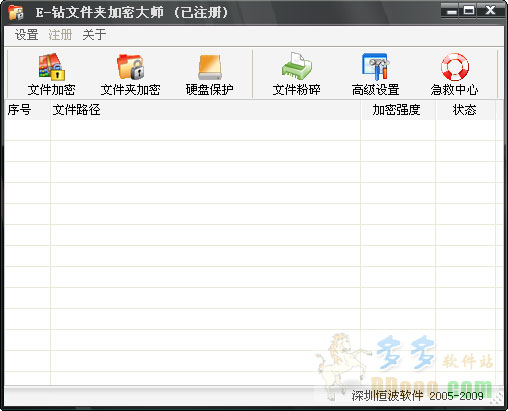This screenshot has width=508, height=411.
Task: Open the 文件加密 file encryption tool
Action: point(51,75)
